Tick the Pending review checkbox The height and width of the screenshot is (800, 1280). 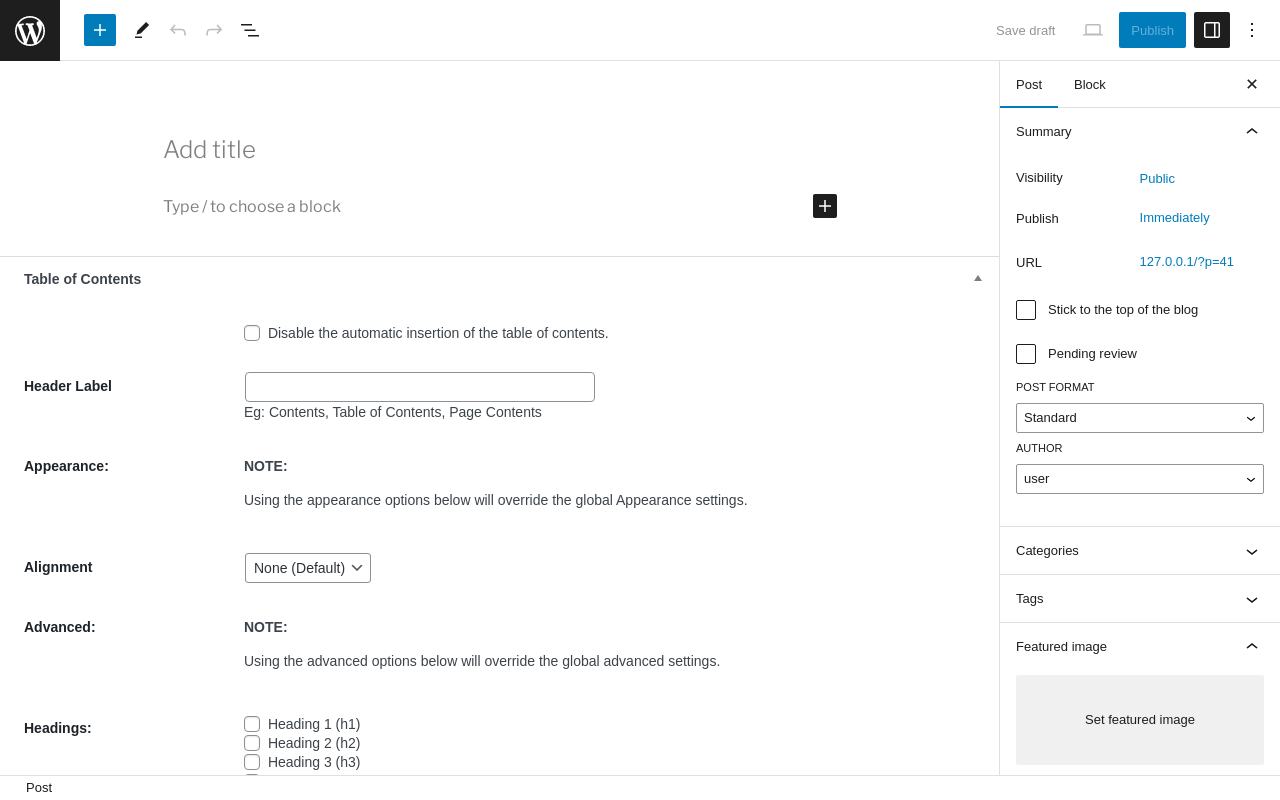(x=1026, y=354)
